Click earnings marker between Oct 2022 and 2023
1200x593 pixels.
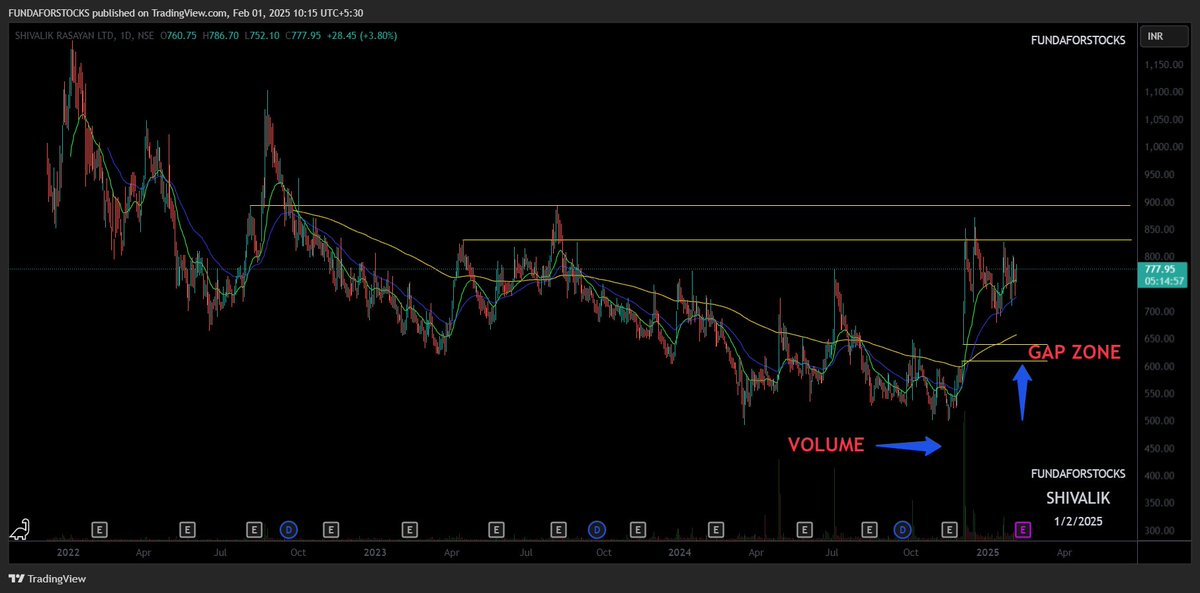coord(329,528)
